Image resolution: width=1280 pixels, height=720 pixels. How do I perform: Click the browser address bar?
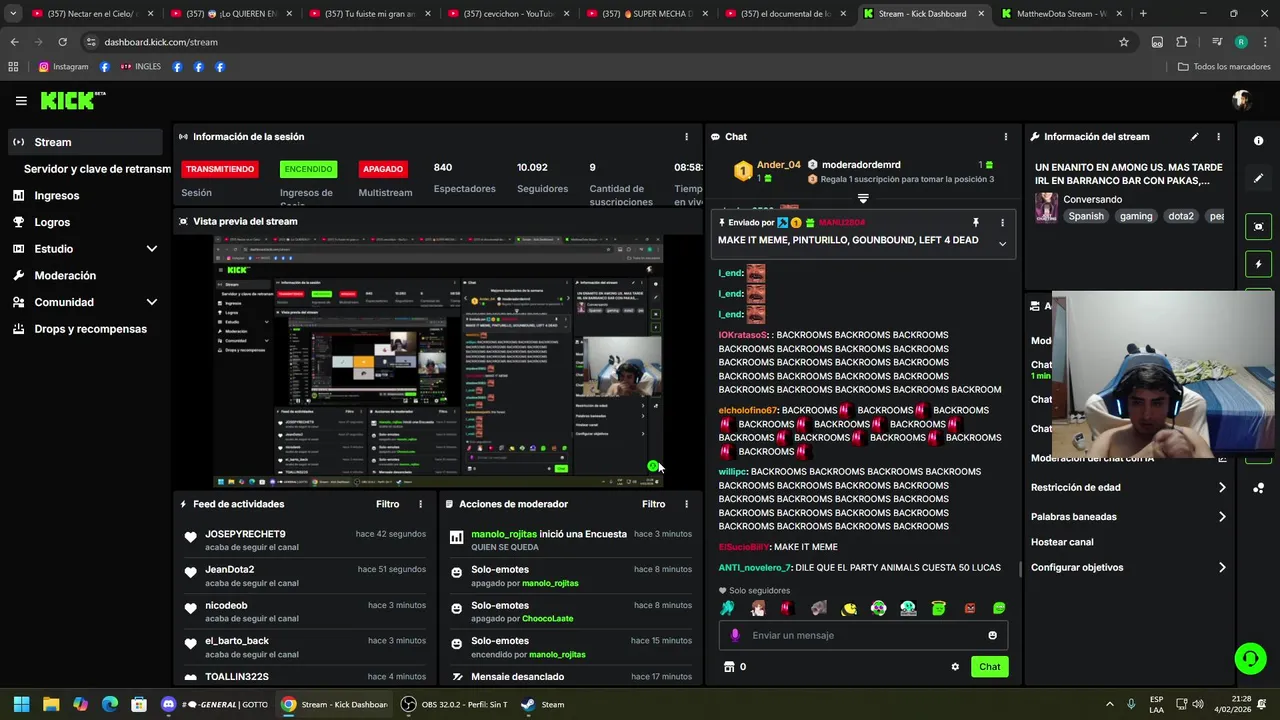click(x=600, y=42)
